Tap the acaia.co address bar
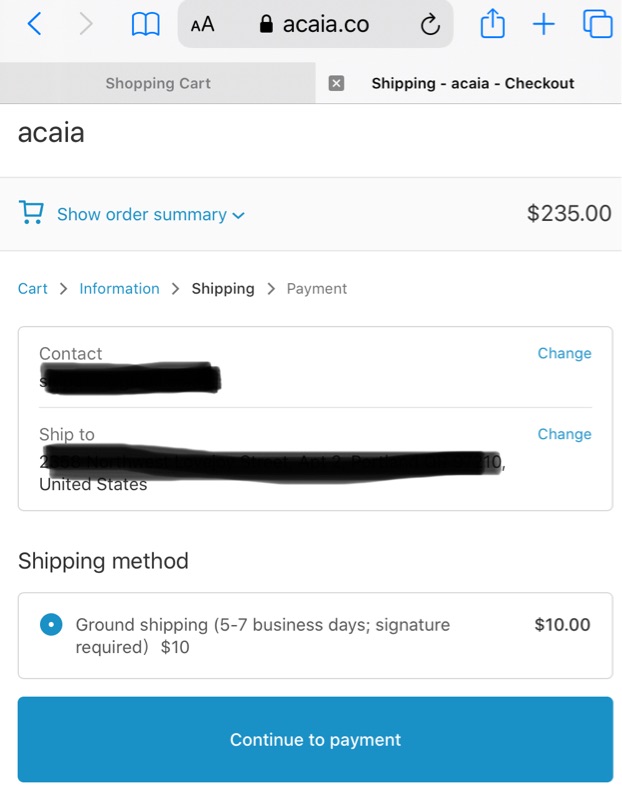The width and height of the screenshot is (622, 800). (x=314, y=25)
